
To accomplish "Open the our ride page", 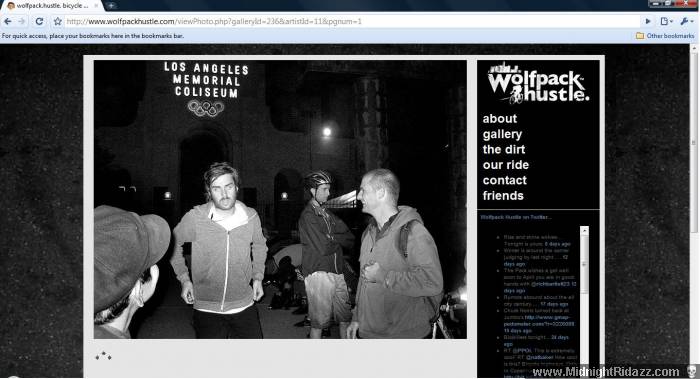I will click(506, 165).
